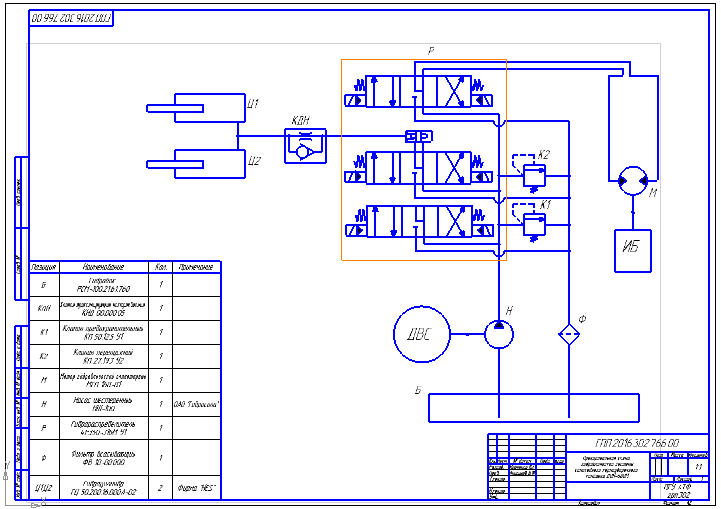The width and height of the screenshot is (721, 509).
Task: Select the "Наименование" table header cell
Action: (104, 267)
